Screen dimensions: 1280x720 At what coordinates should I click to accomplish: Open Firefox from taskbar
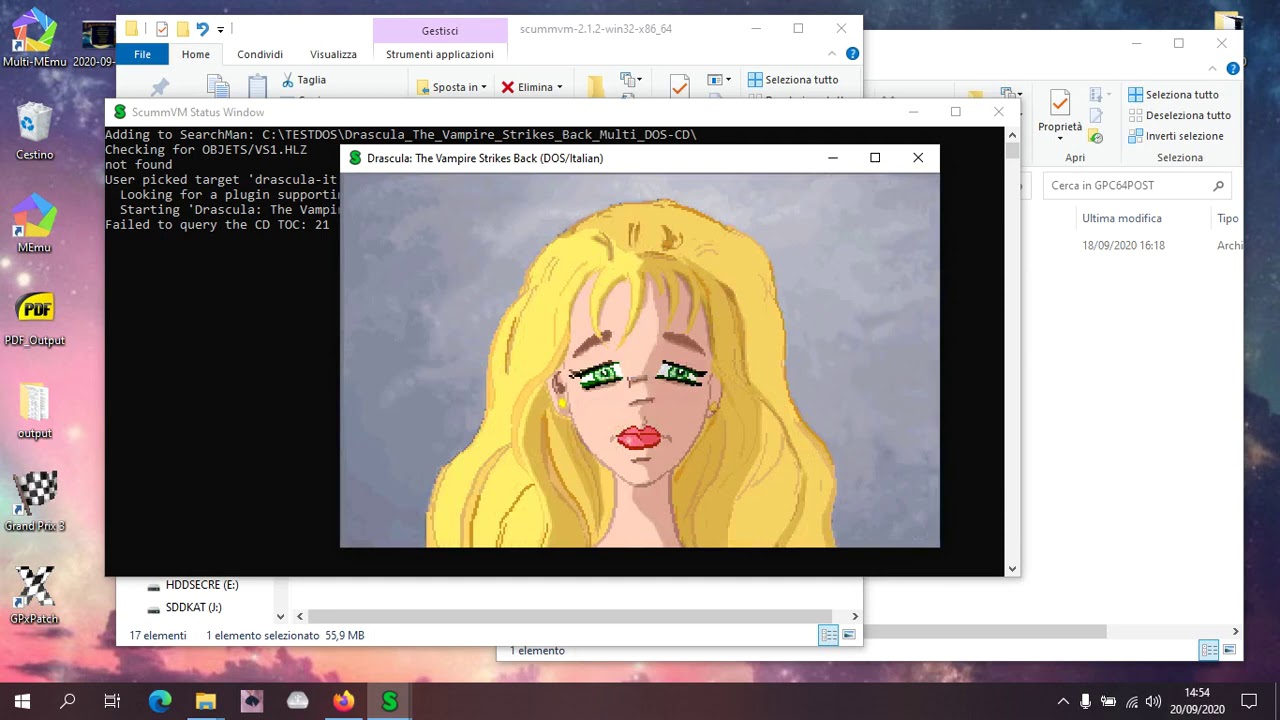(x=344, y=701)
